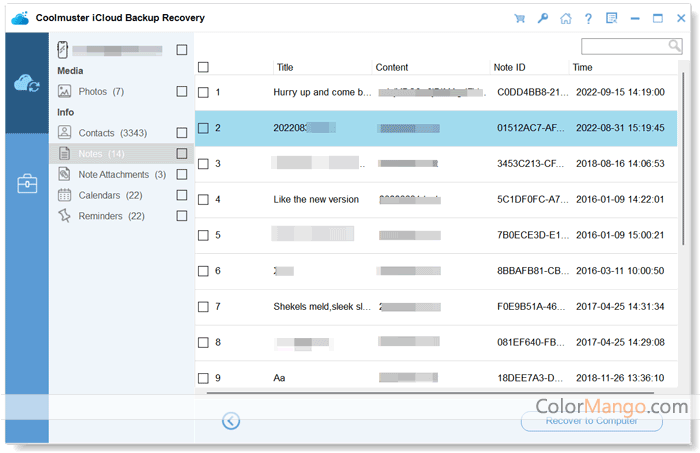Open the toolbox sidebar icon
The height and width of the screenshot is (453, 700).
[x=27, y=183]
